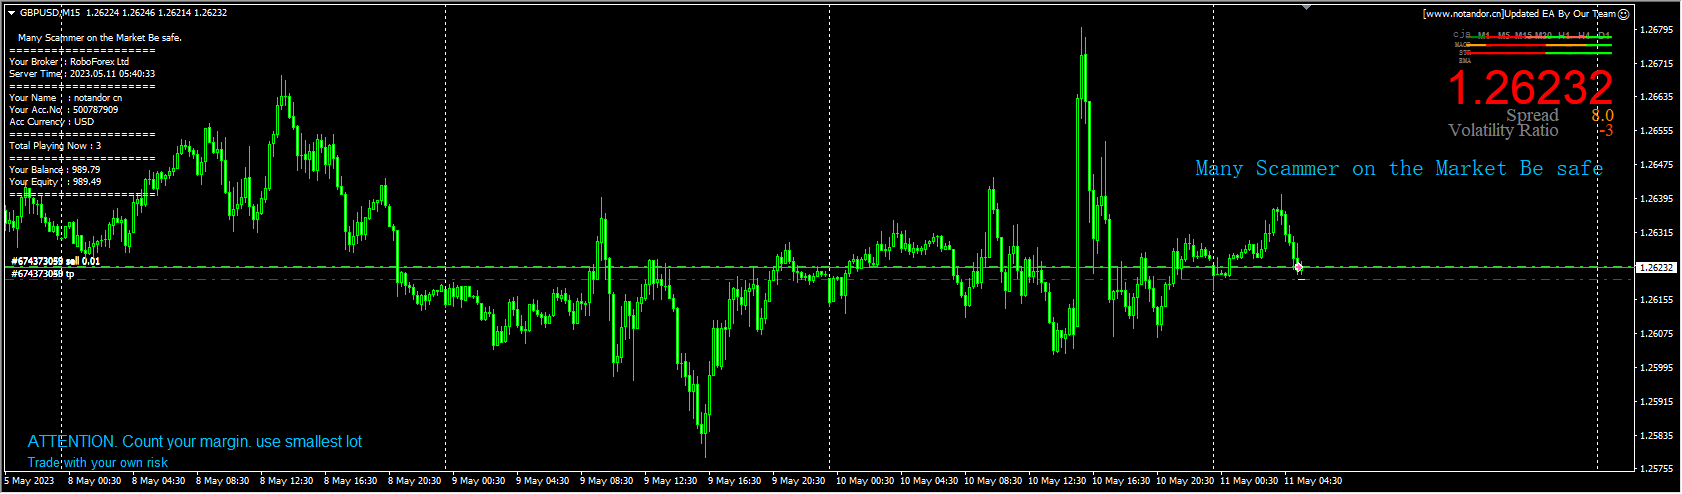Image resolution: width=1682 pixels, height=494 pixels.
Task: Click the '5 May 2023' date on time axis
Action: (29, 481)
